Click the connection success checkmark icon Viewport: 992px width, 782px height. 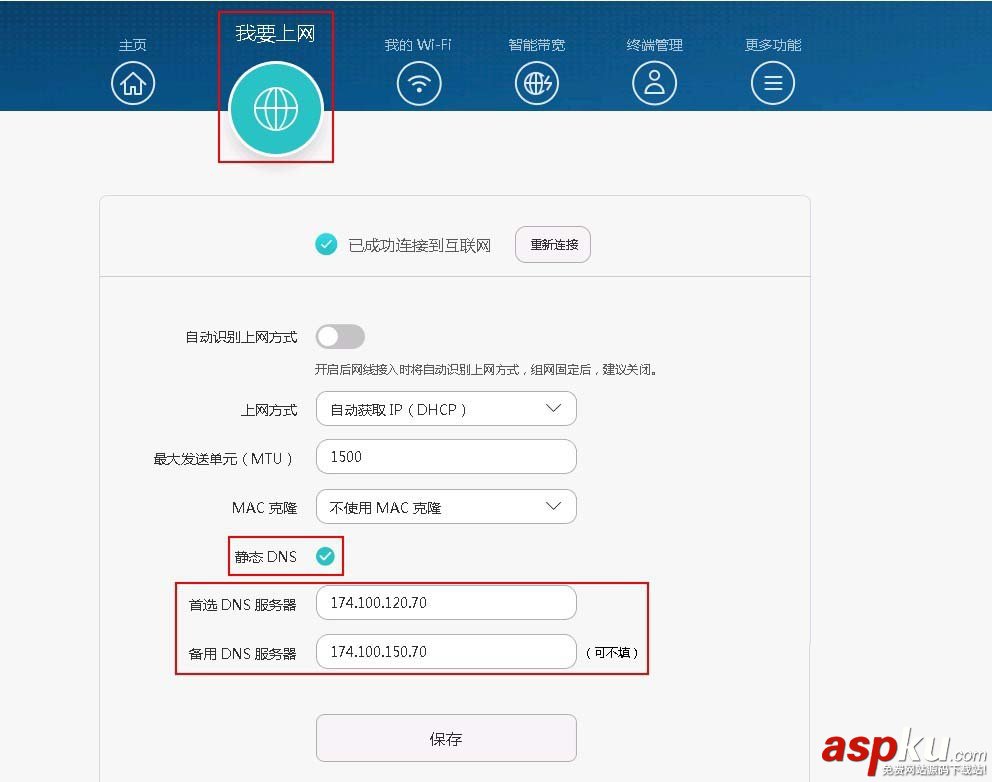[x=326, y=244]
